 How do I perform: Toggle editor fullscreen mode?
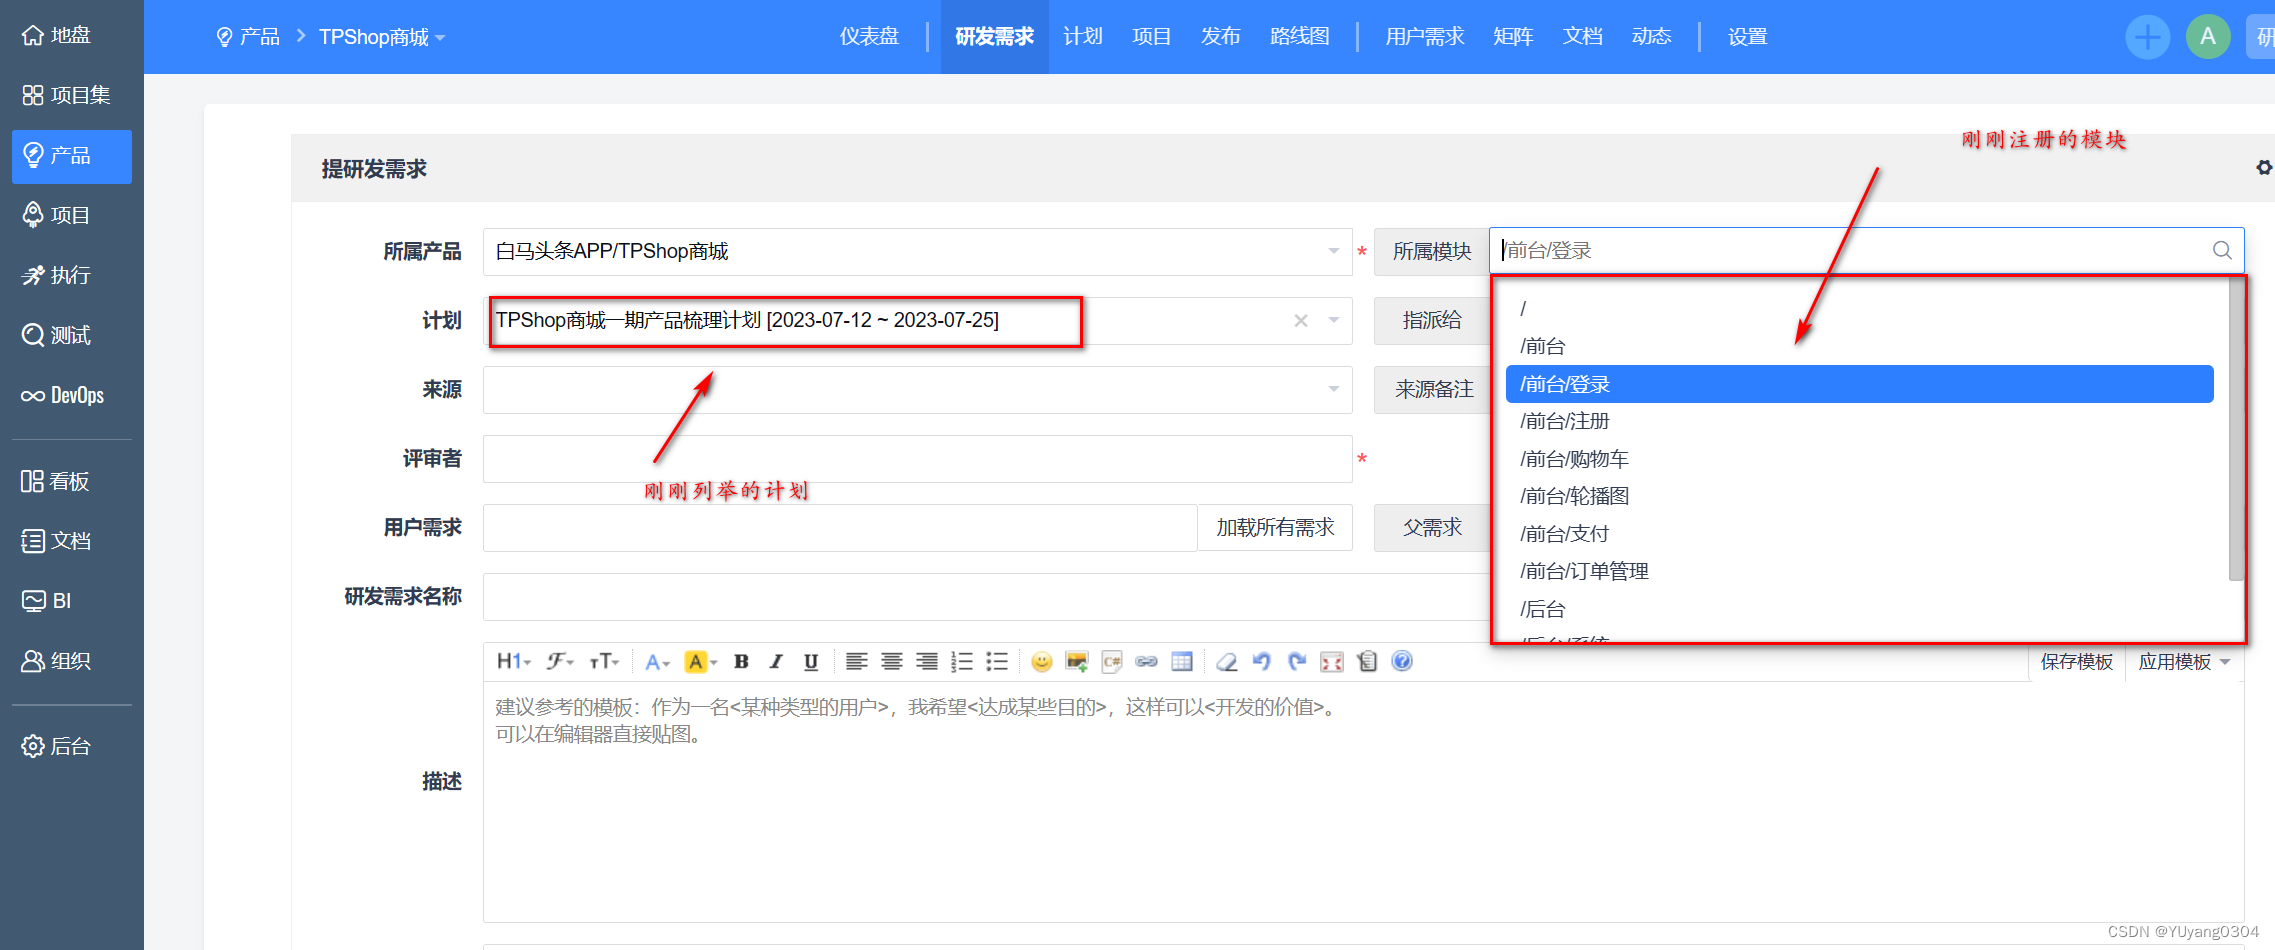pyautogui.click(x=1332, y=661)
